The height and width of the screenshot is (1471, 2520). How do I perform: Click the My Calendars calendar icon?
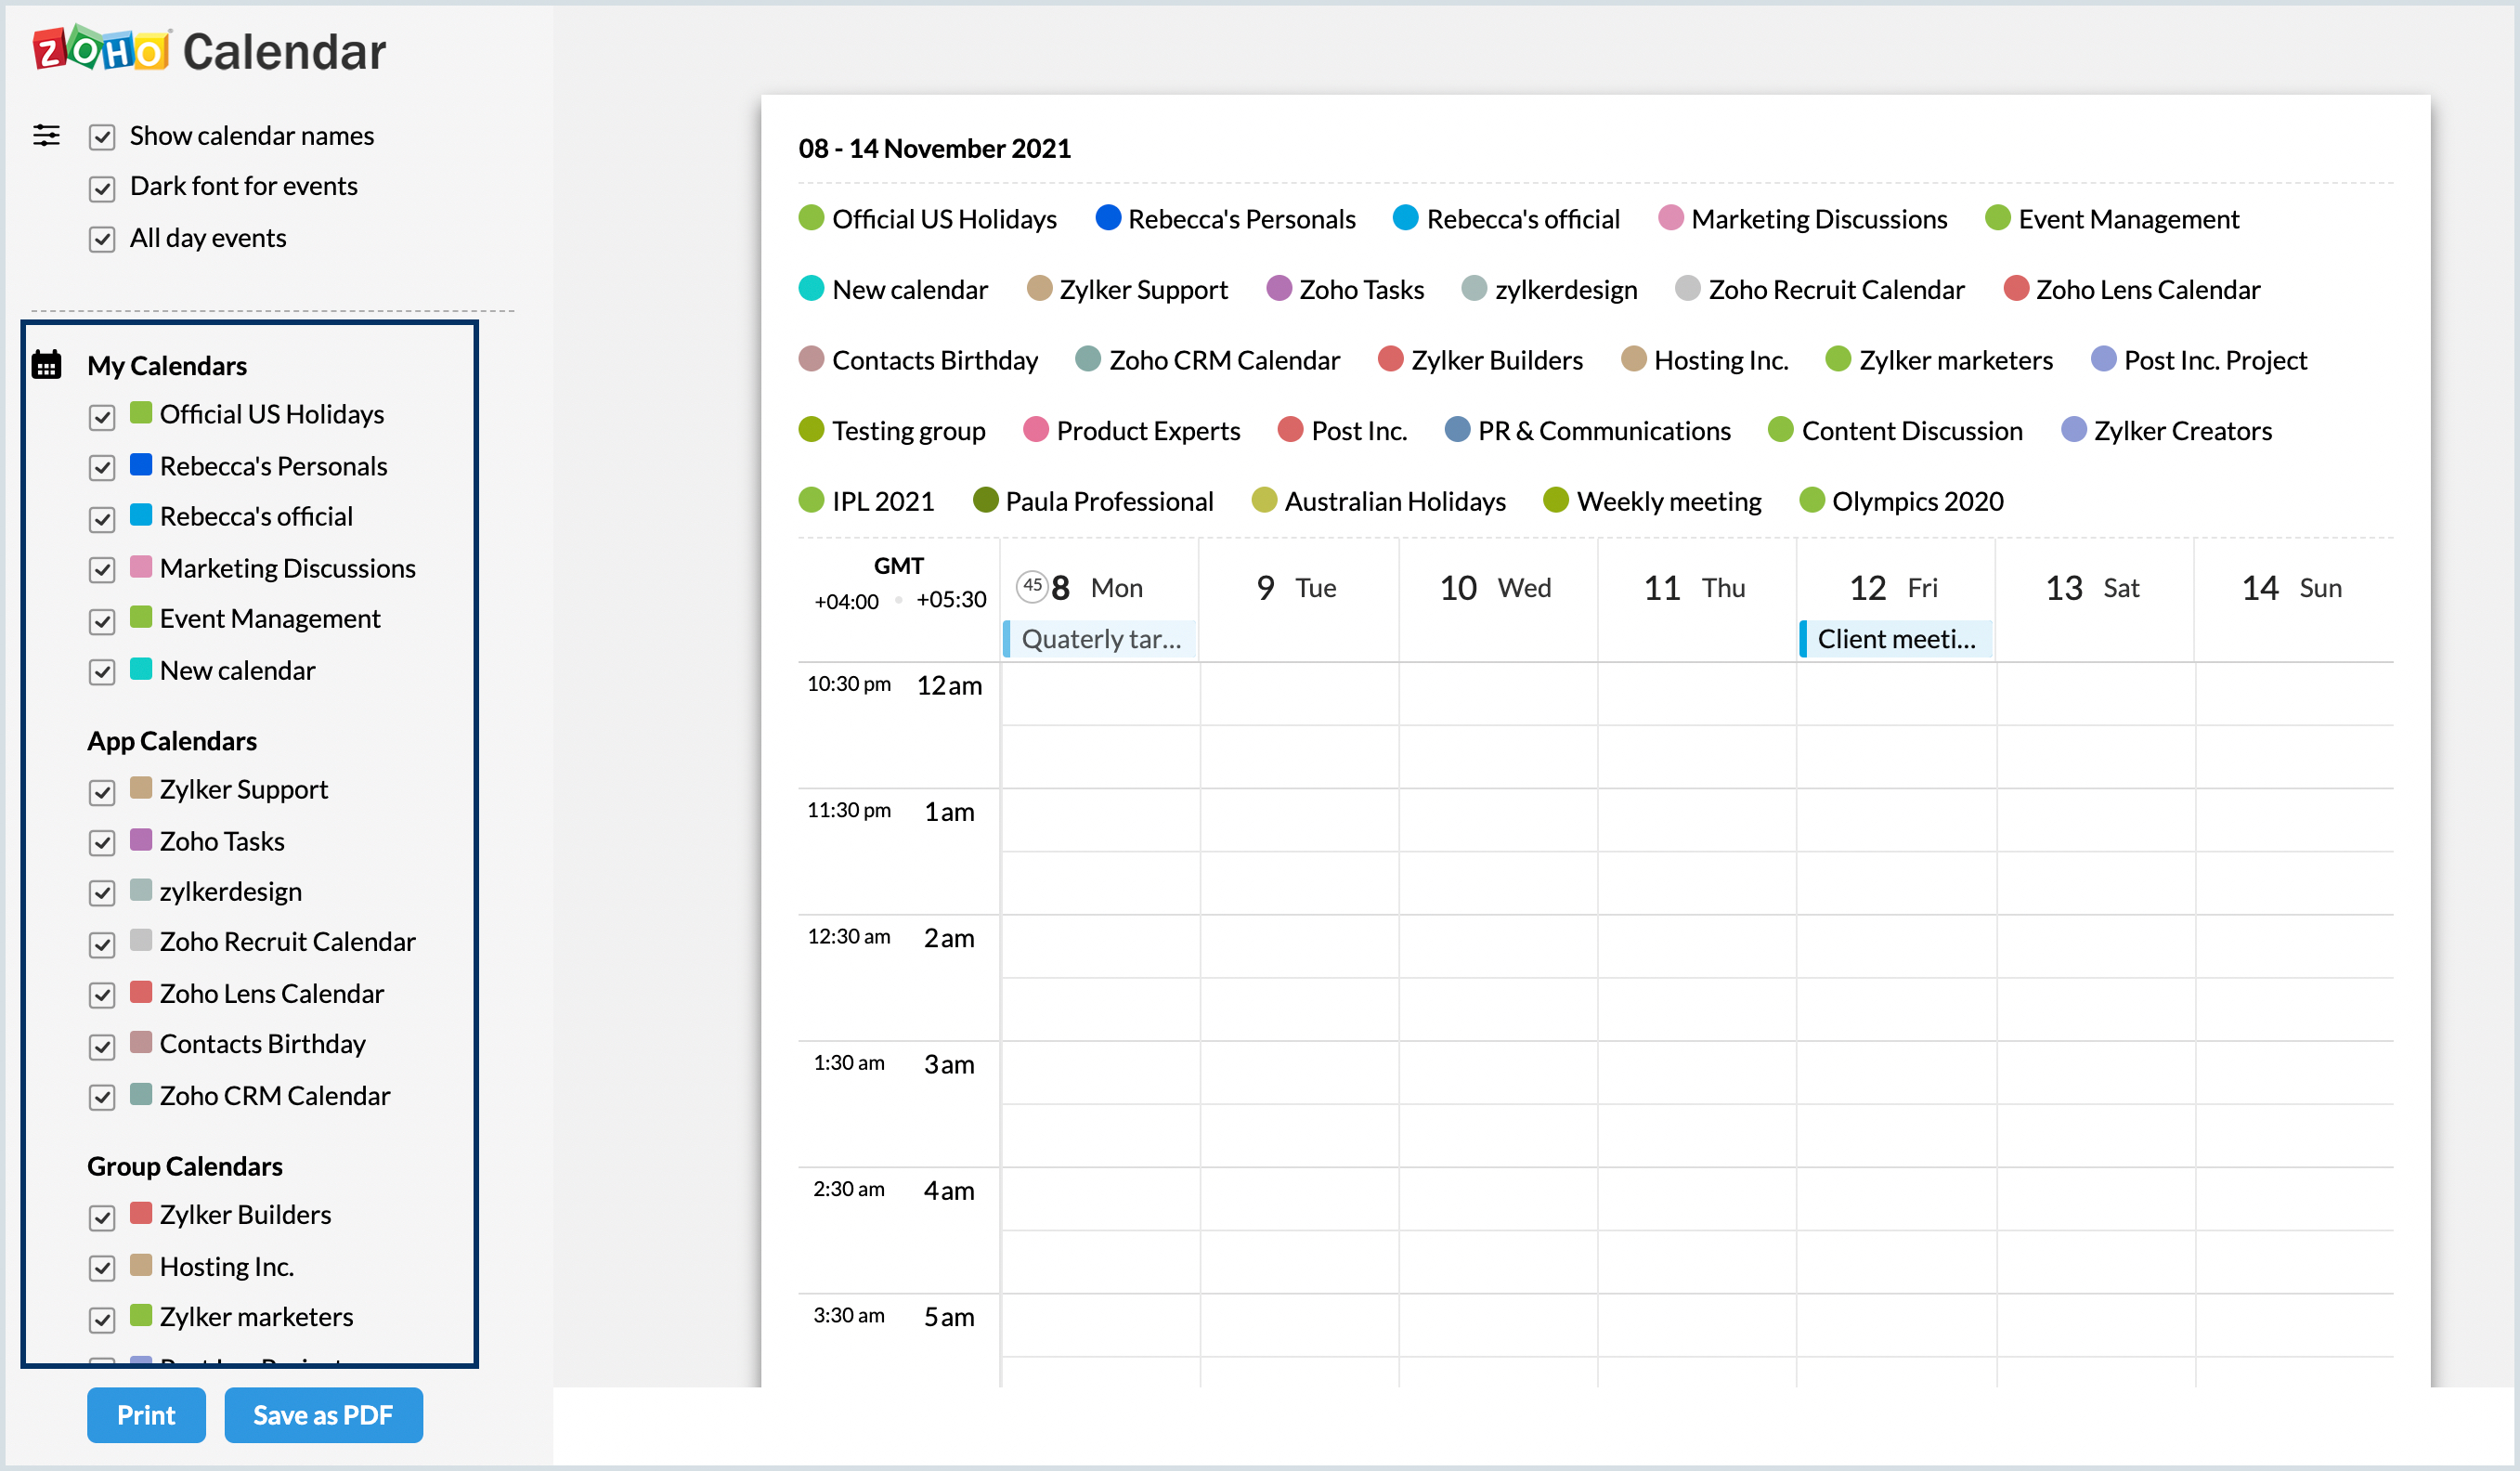point(46,365)
